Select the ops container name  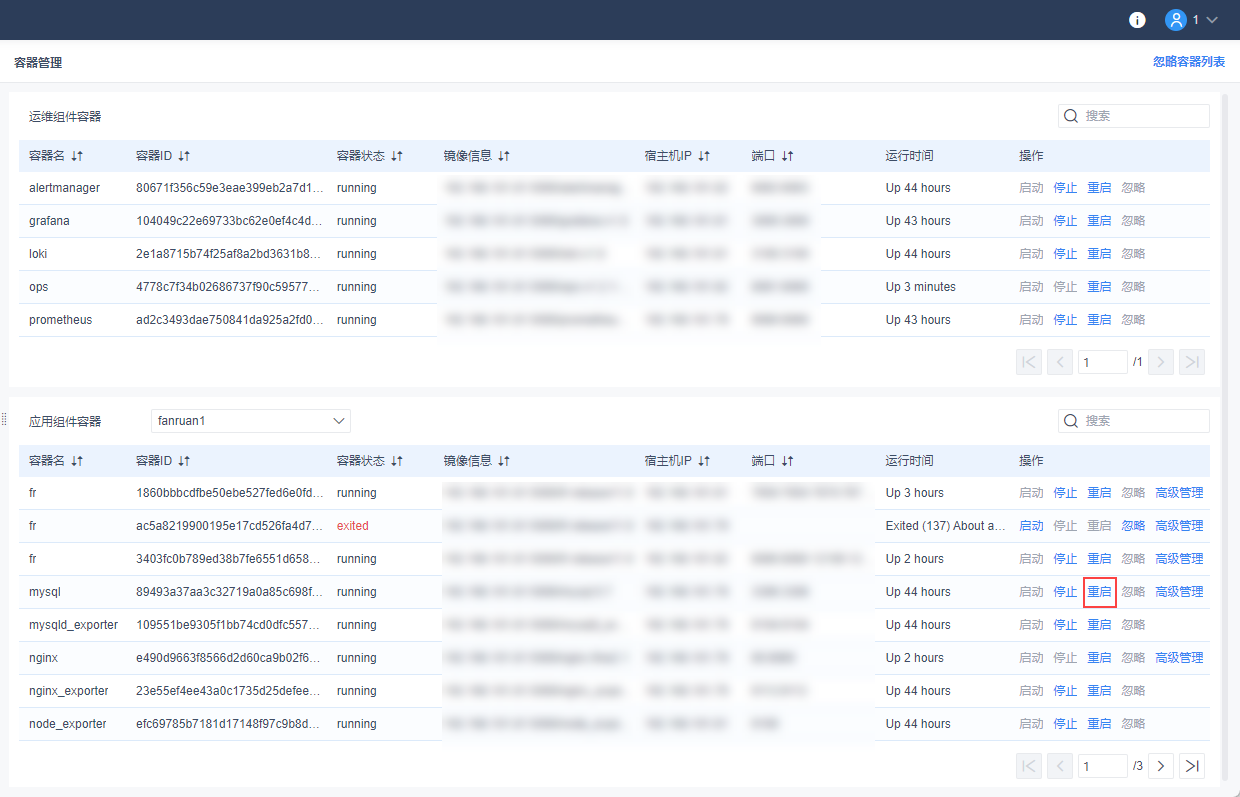[39, 287]
